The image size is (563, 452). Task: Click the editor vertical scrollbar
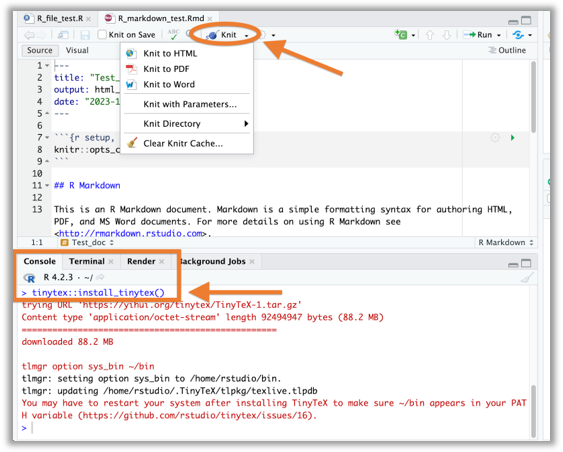tap(533, 97)
